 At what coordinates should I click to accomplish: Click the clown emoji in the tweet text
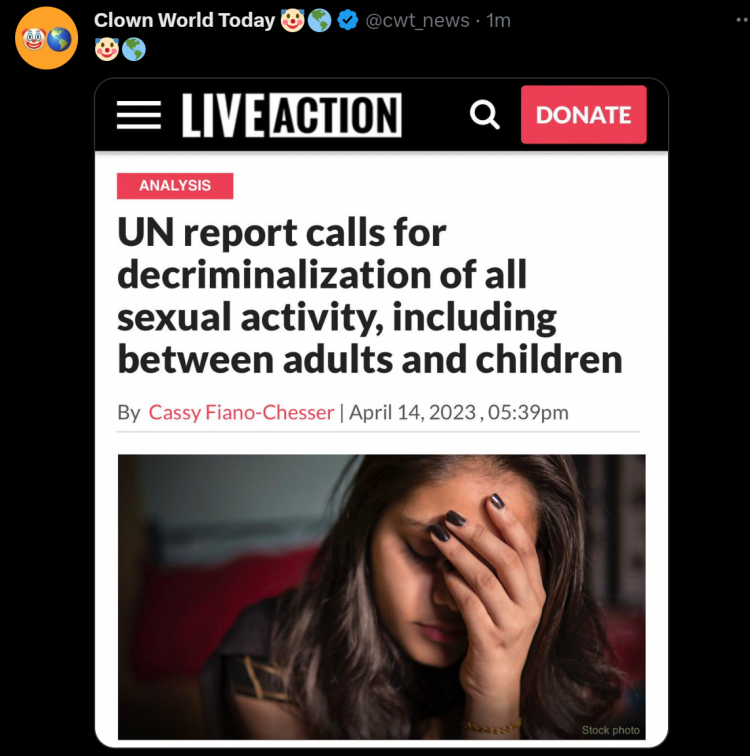click(107, 49)
